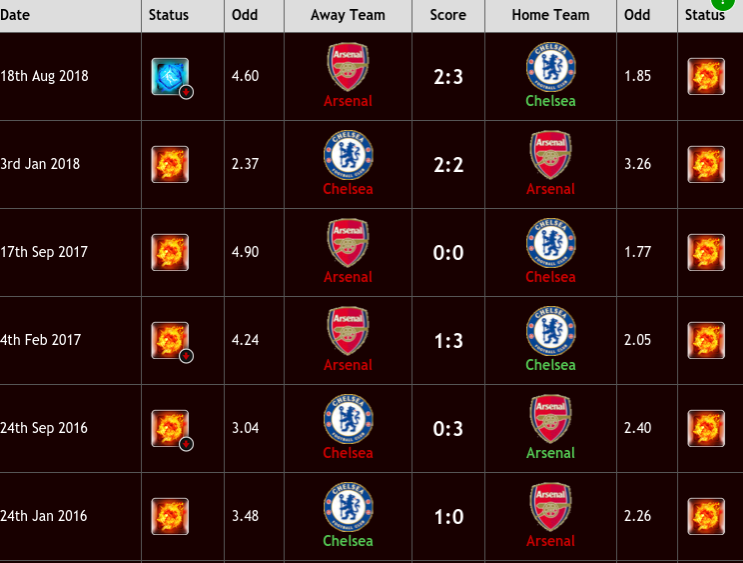Screen dimensions: 743x563
Task: Open the 2:2 score for 3rd Jan 2018
Action: pyautogui.click(x=448, y=165)
